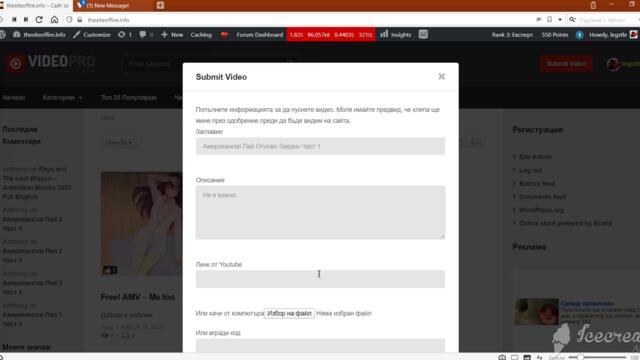Reload the page with the refresh icon

pyautogui.click(x=39, y=20)
